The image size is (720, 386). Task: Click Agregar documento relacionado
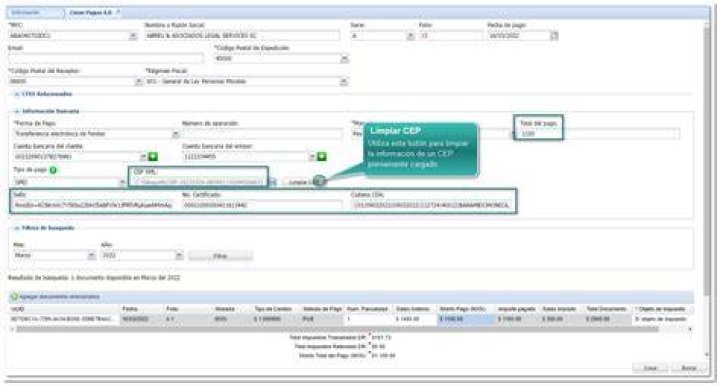coord(56,297)
